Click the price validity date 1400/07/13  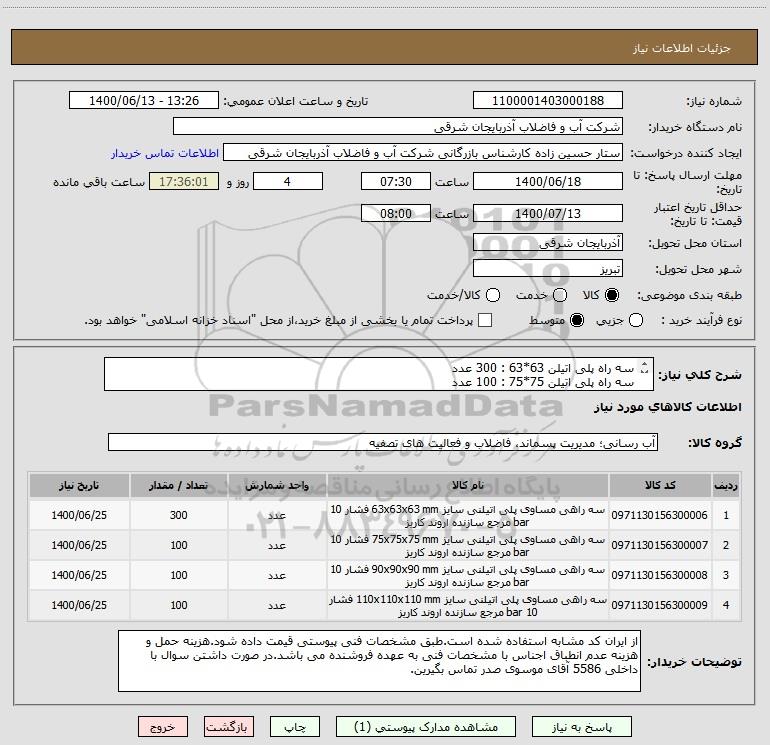548,214
